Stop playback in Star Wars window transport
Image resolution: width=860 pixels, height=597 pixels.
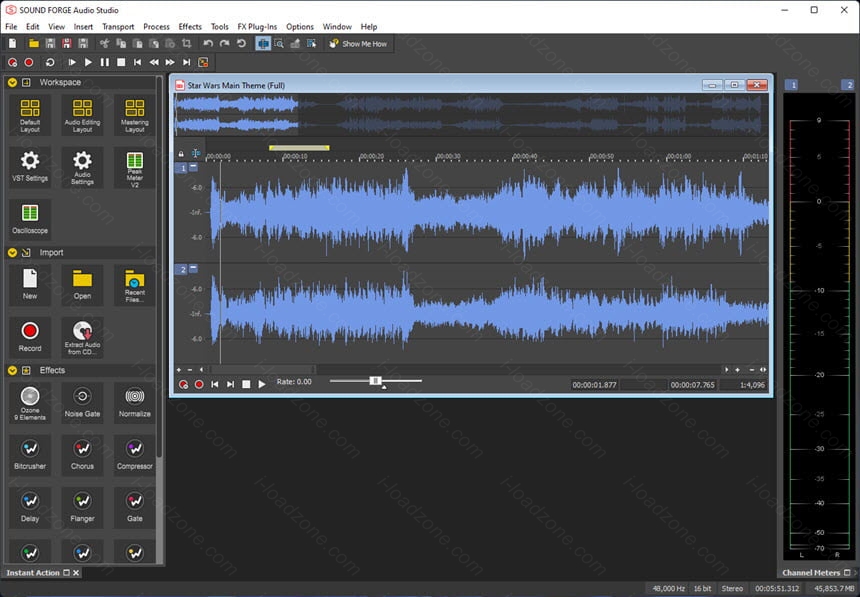pyautogui.click(x=246, y=384)
